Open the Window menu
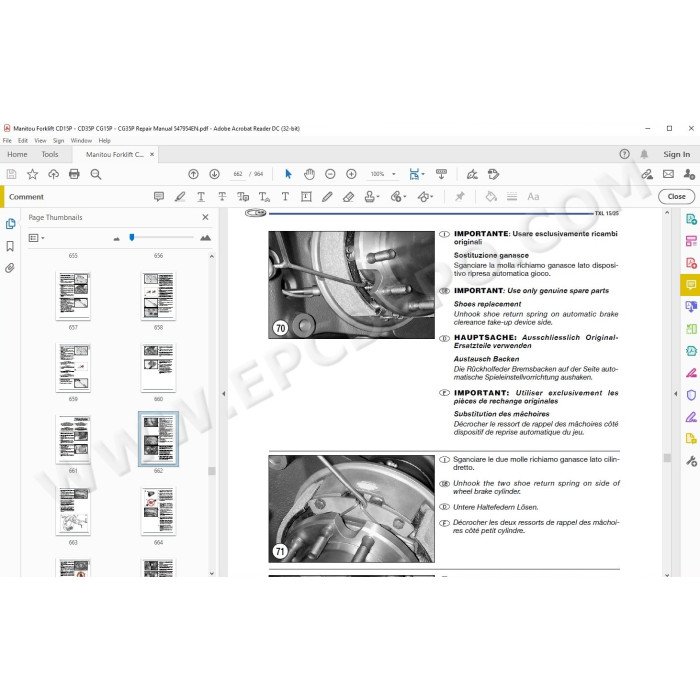Screen dimensions: 700x700 coord(81,141)
